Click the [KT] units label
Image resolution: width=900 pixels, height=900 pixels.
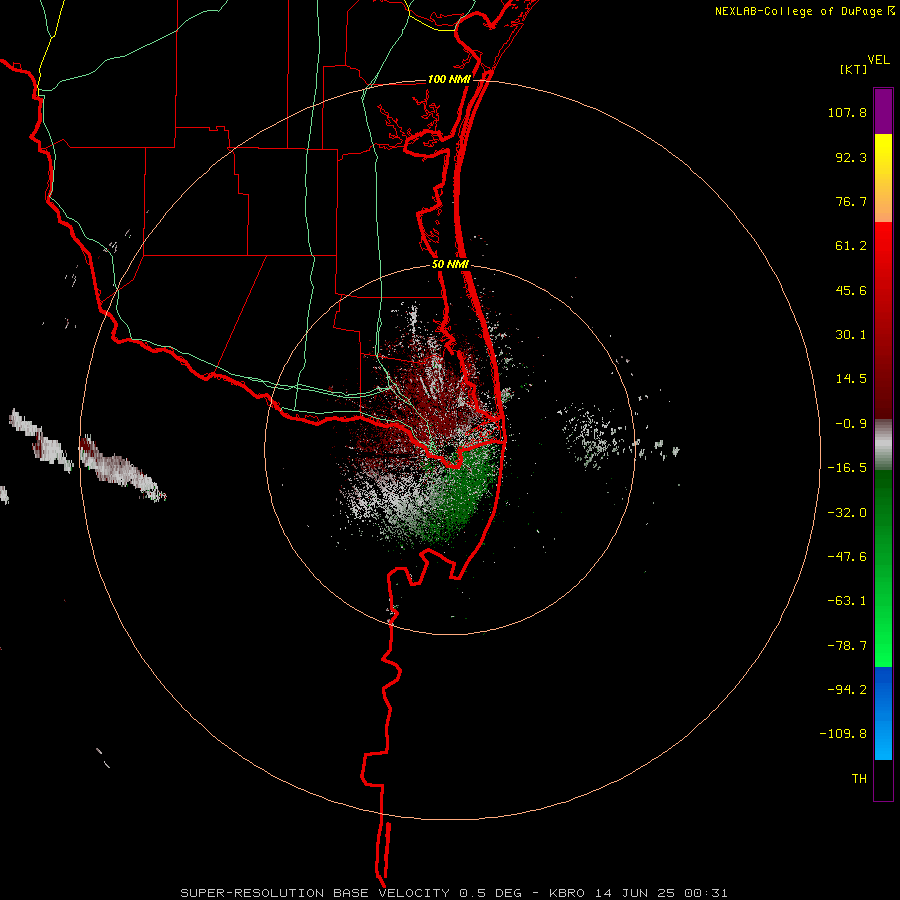(x=854, y=69)
